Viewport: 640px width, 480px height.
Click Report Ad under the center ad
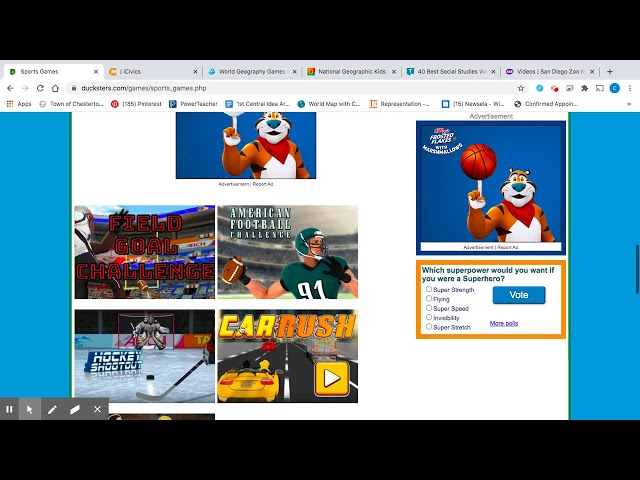point(263,184)
